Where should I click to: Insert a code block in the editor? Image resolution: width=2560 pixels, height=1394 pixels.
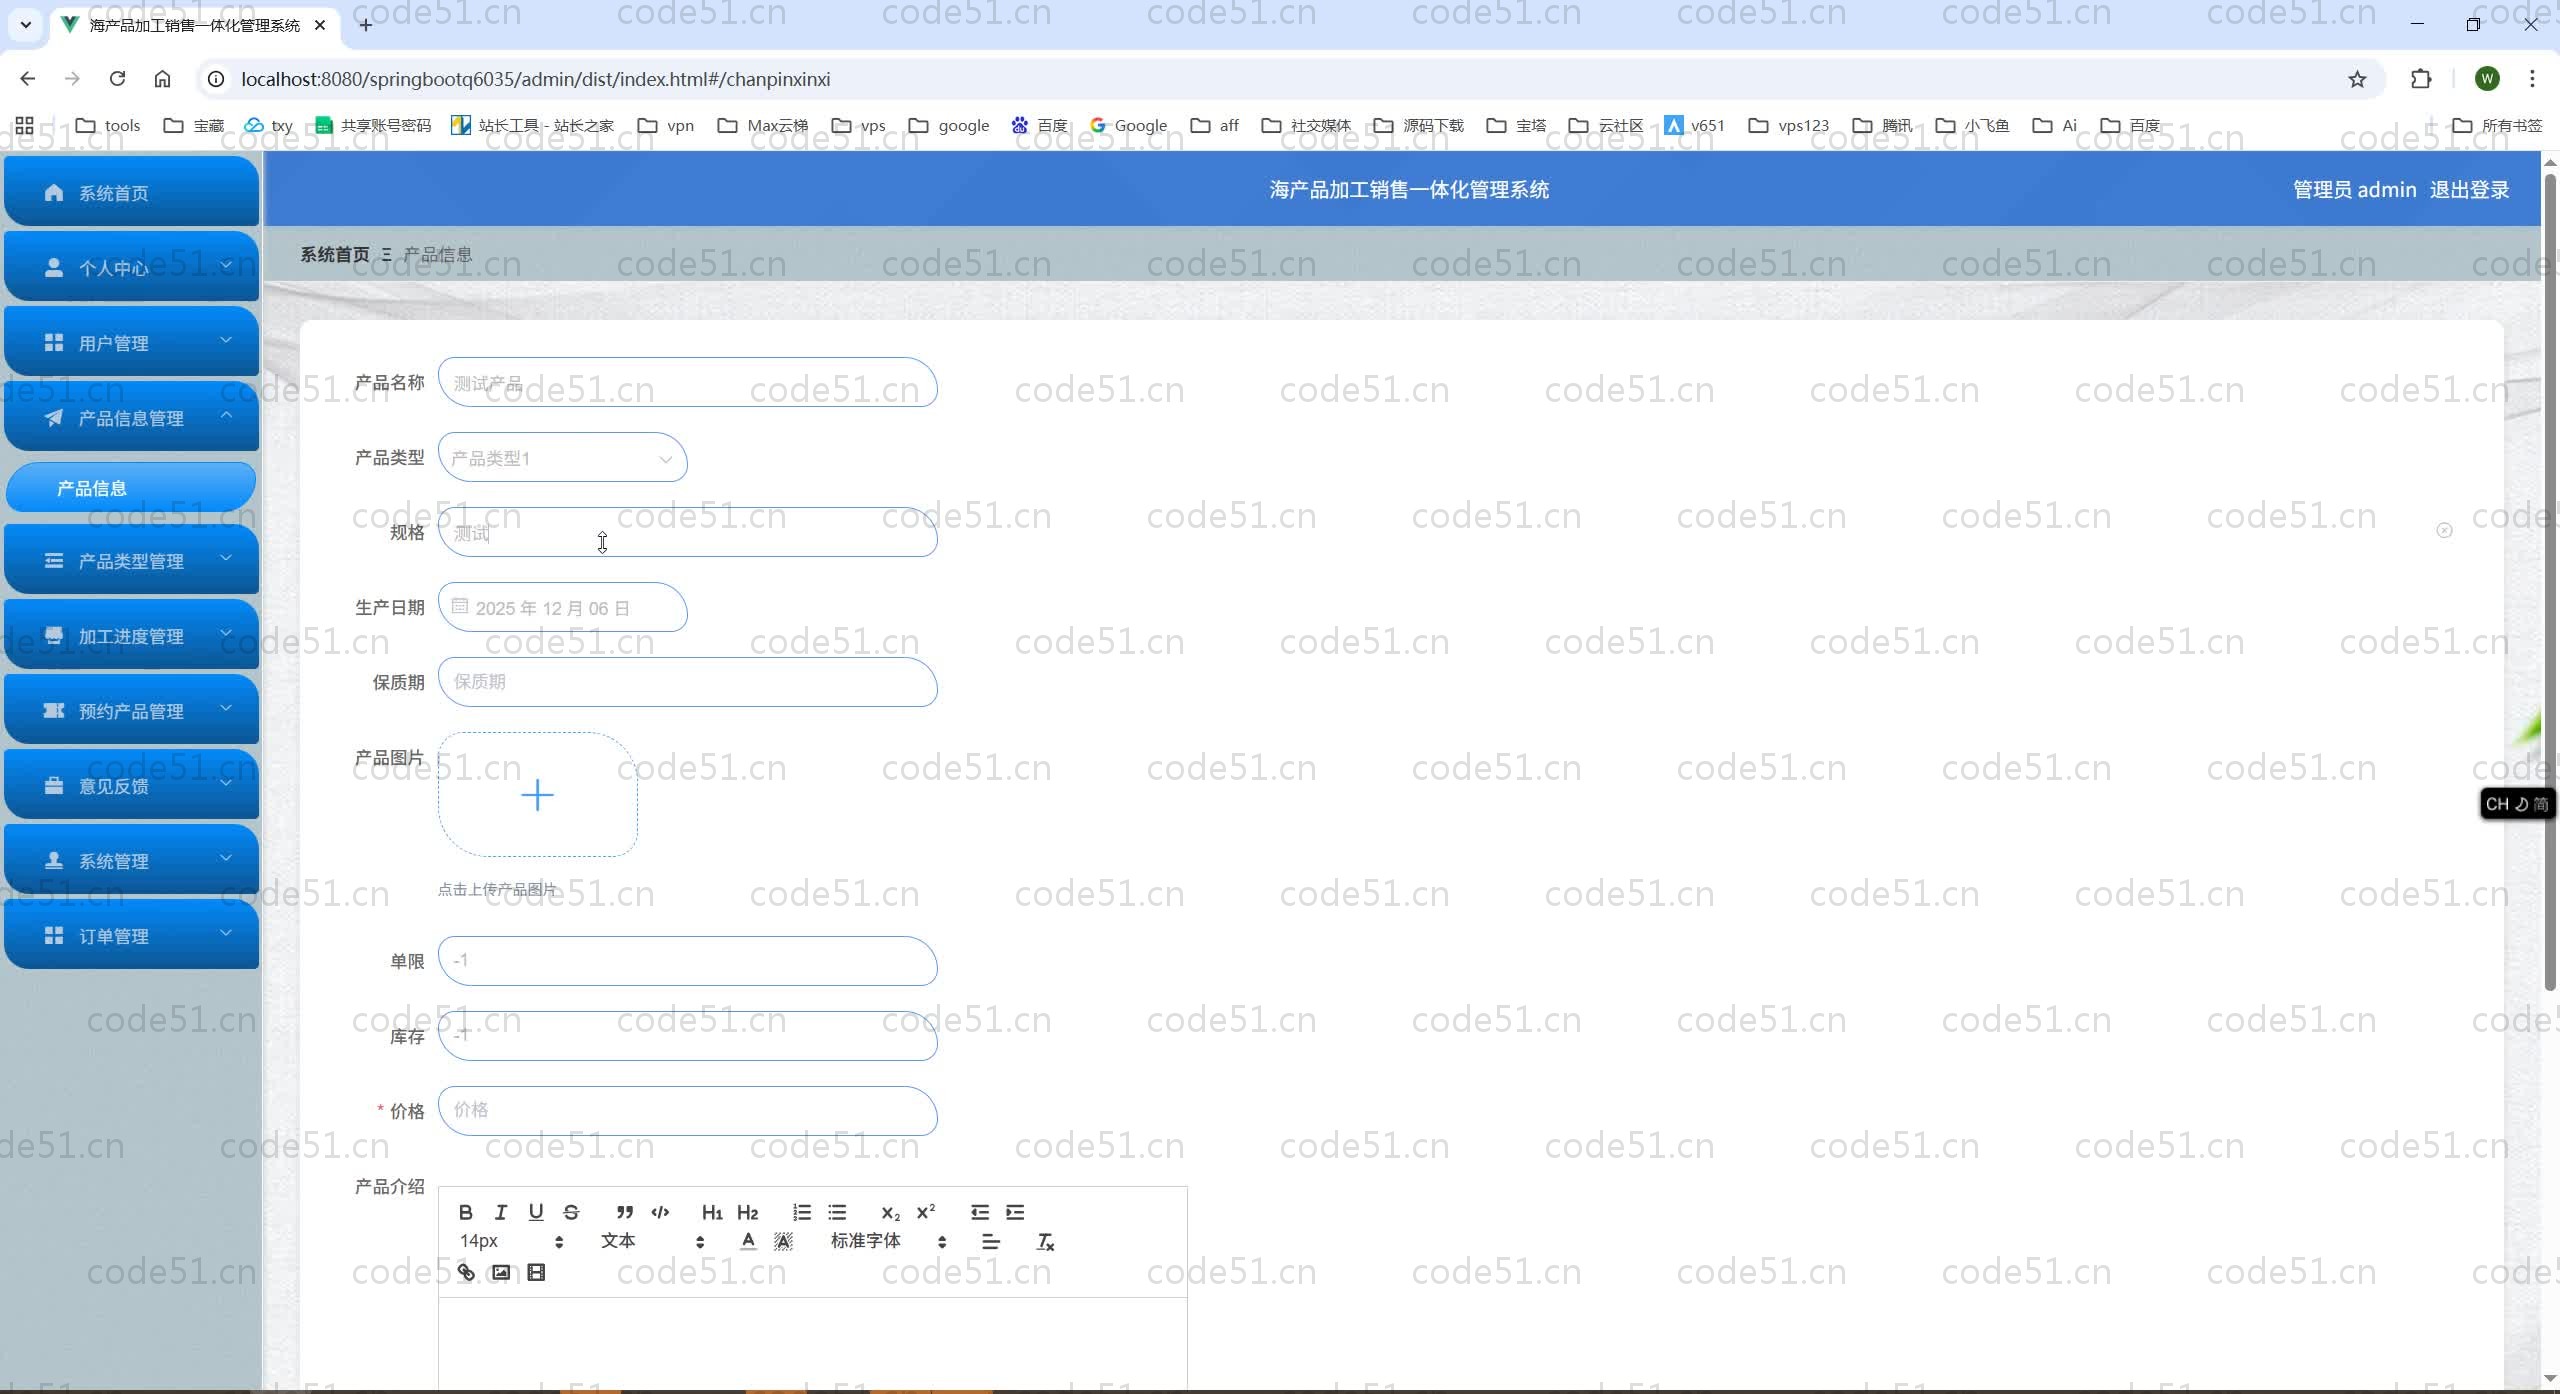660,1212
